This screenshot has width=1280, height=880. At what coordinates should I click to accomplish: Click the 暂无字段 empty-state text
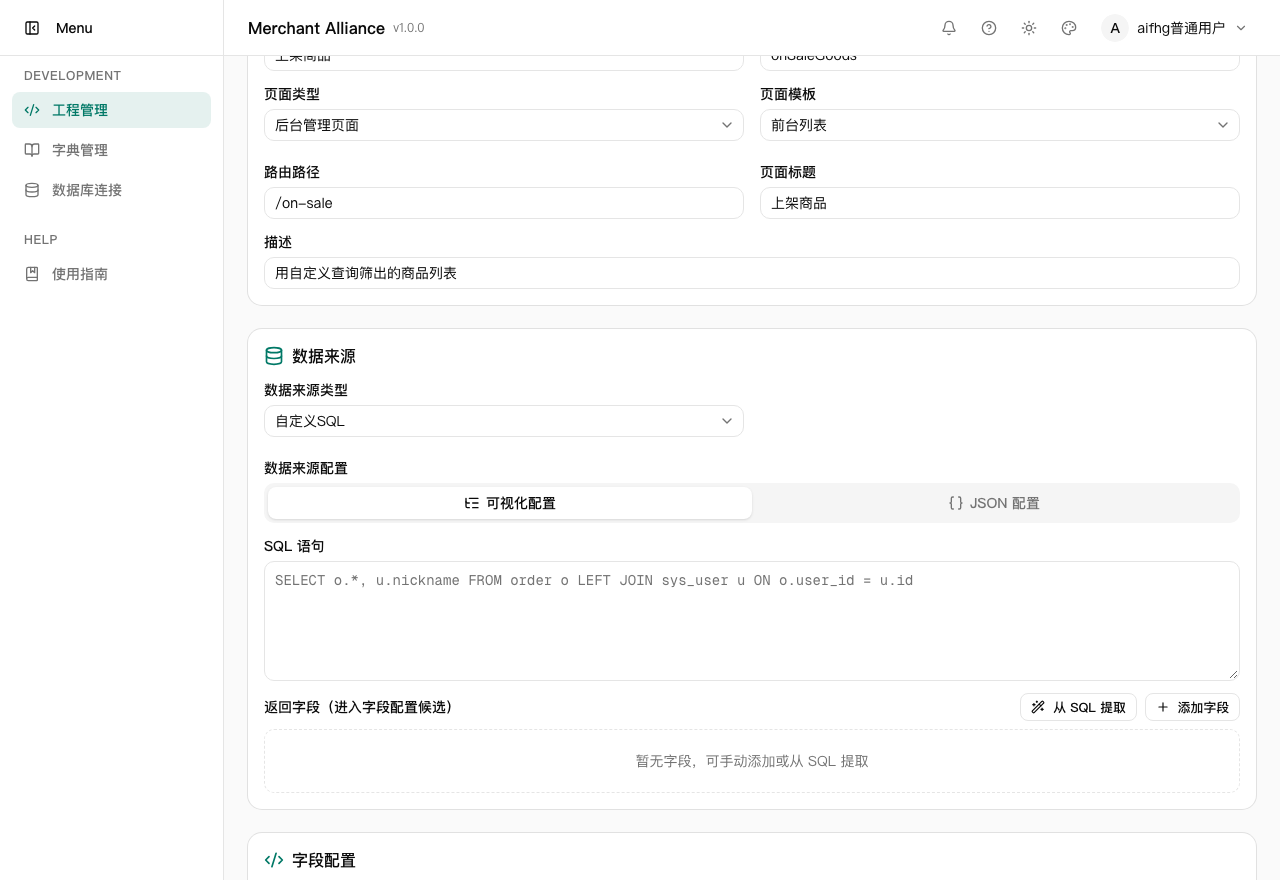pos(752,761)
